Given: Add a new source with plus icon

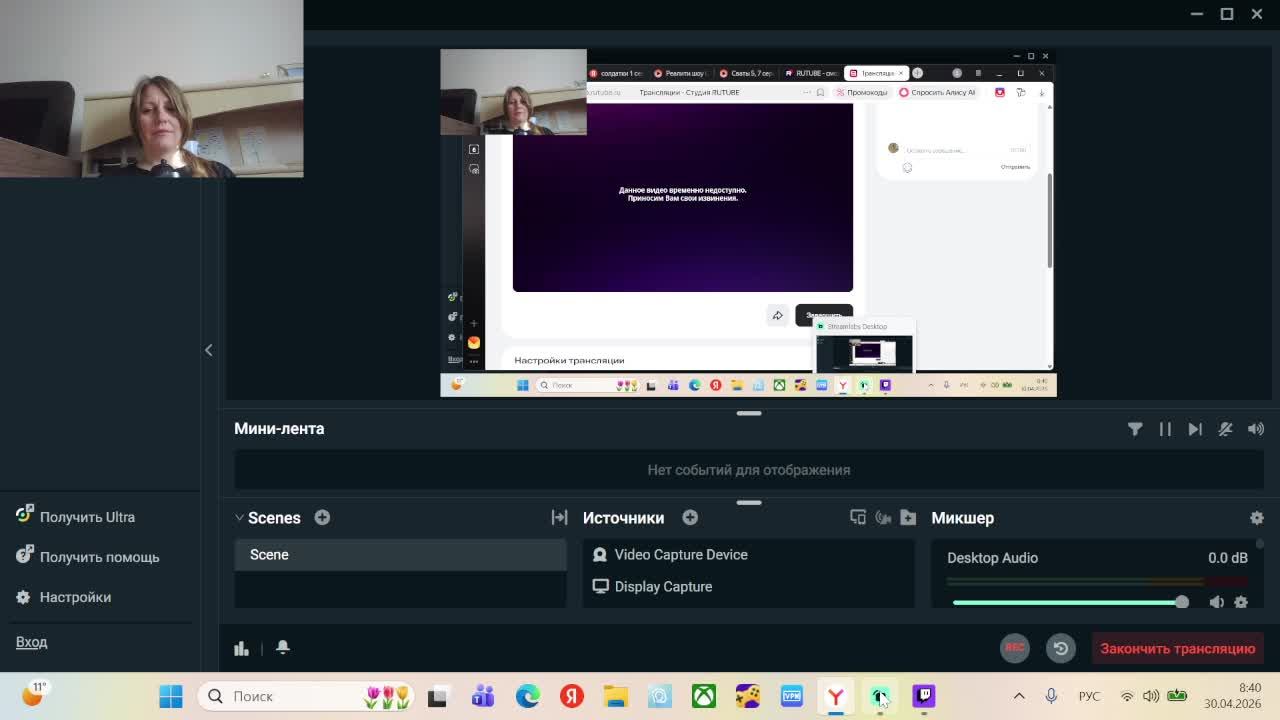Looking at the screenshot, I should (690, 517).
